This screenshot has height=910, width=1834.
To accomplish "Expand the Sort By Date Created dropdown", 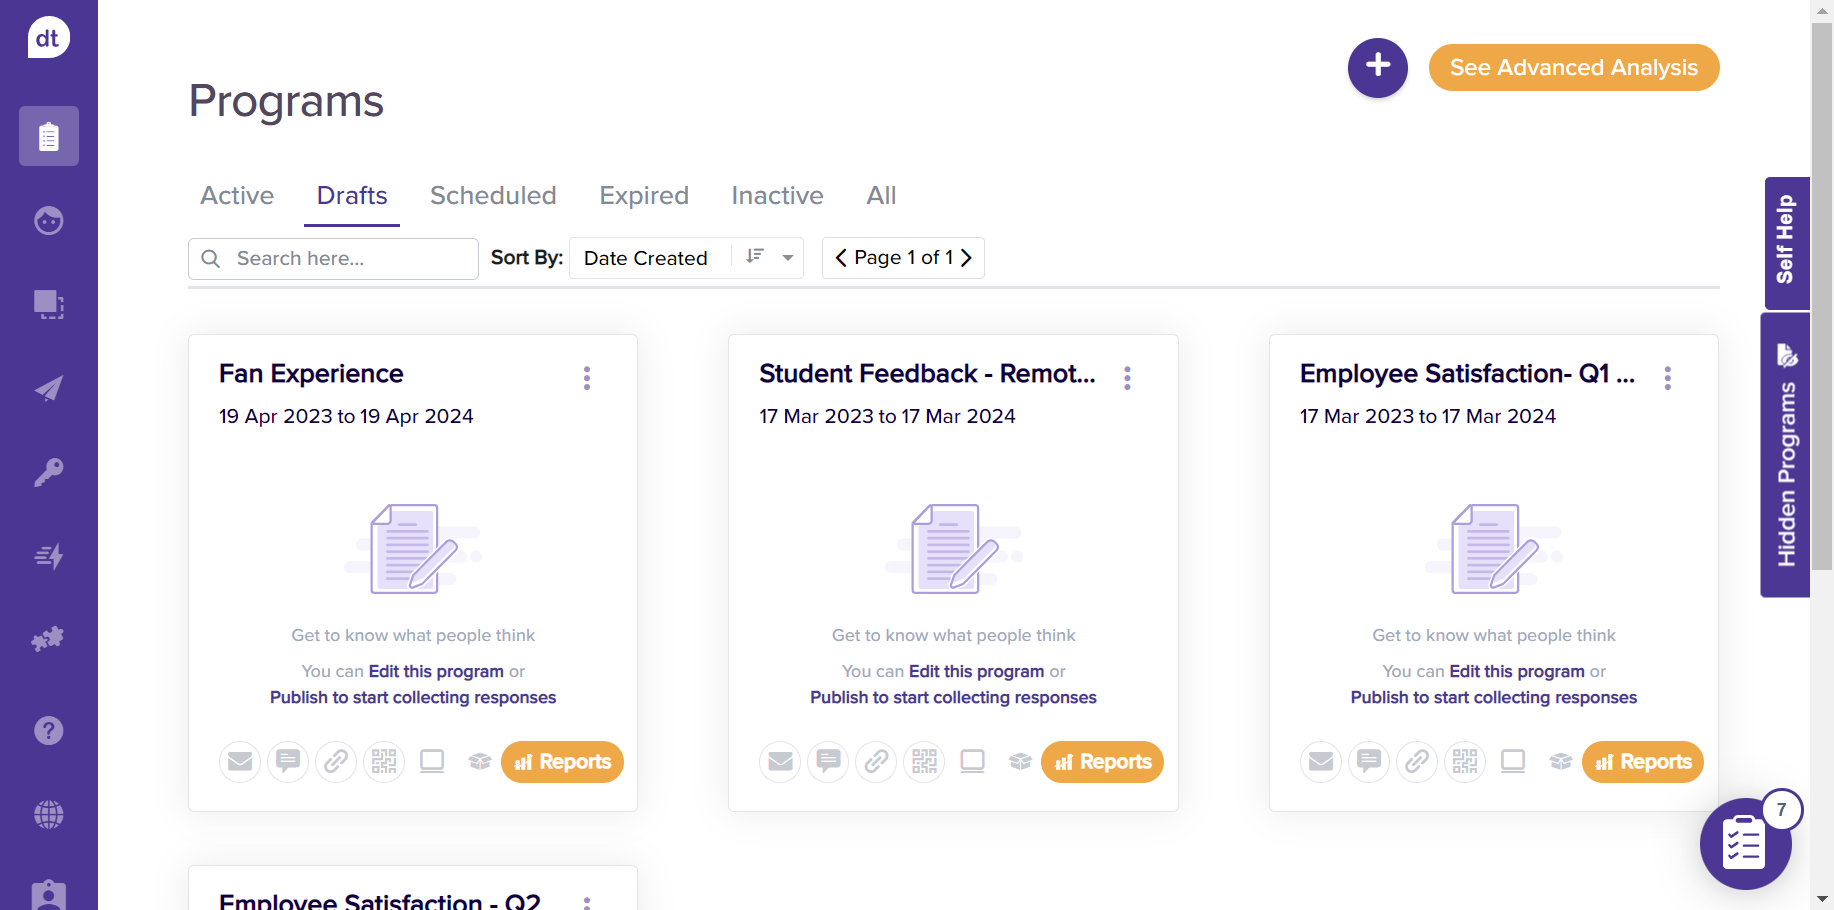I will click(788, 258).
